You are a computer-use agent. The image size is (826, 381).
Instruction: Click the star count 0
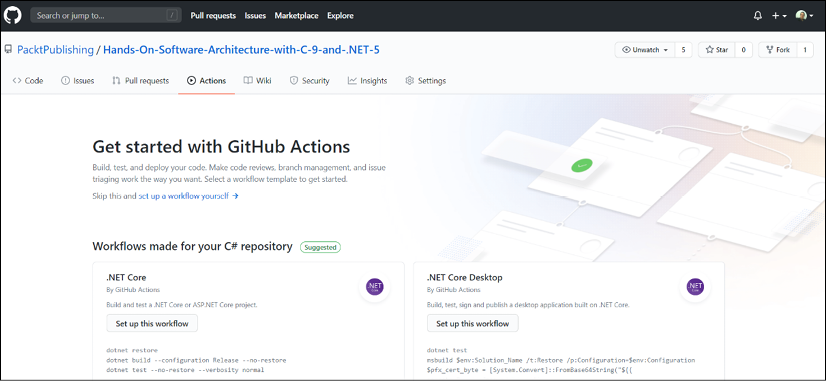pos(744,50)
